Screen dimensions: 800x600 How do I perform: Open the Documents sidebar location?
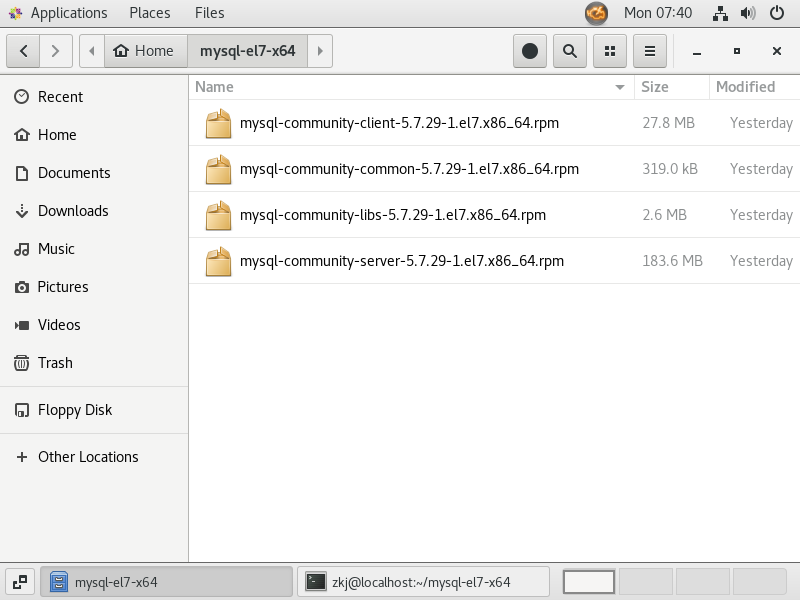coord(94,173)
